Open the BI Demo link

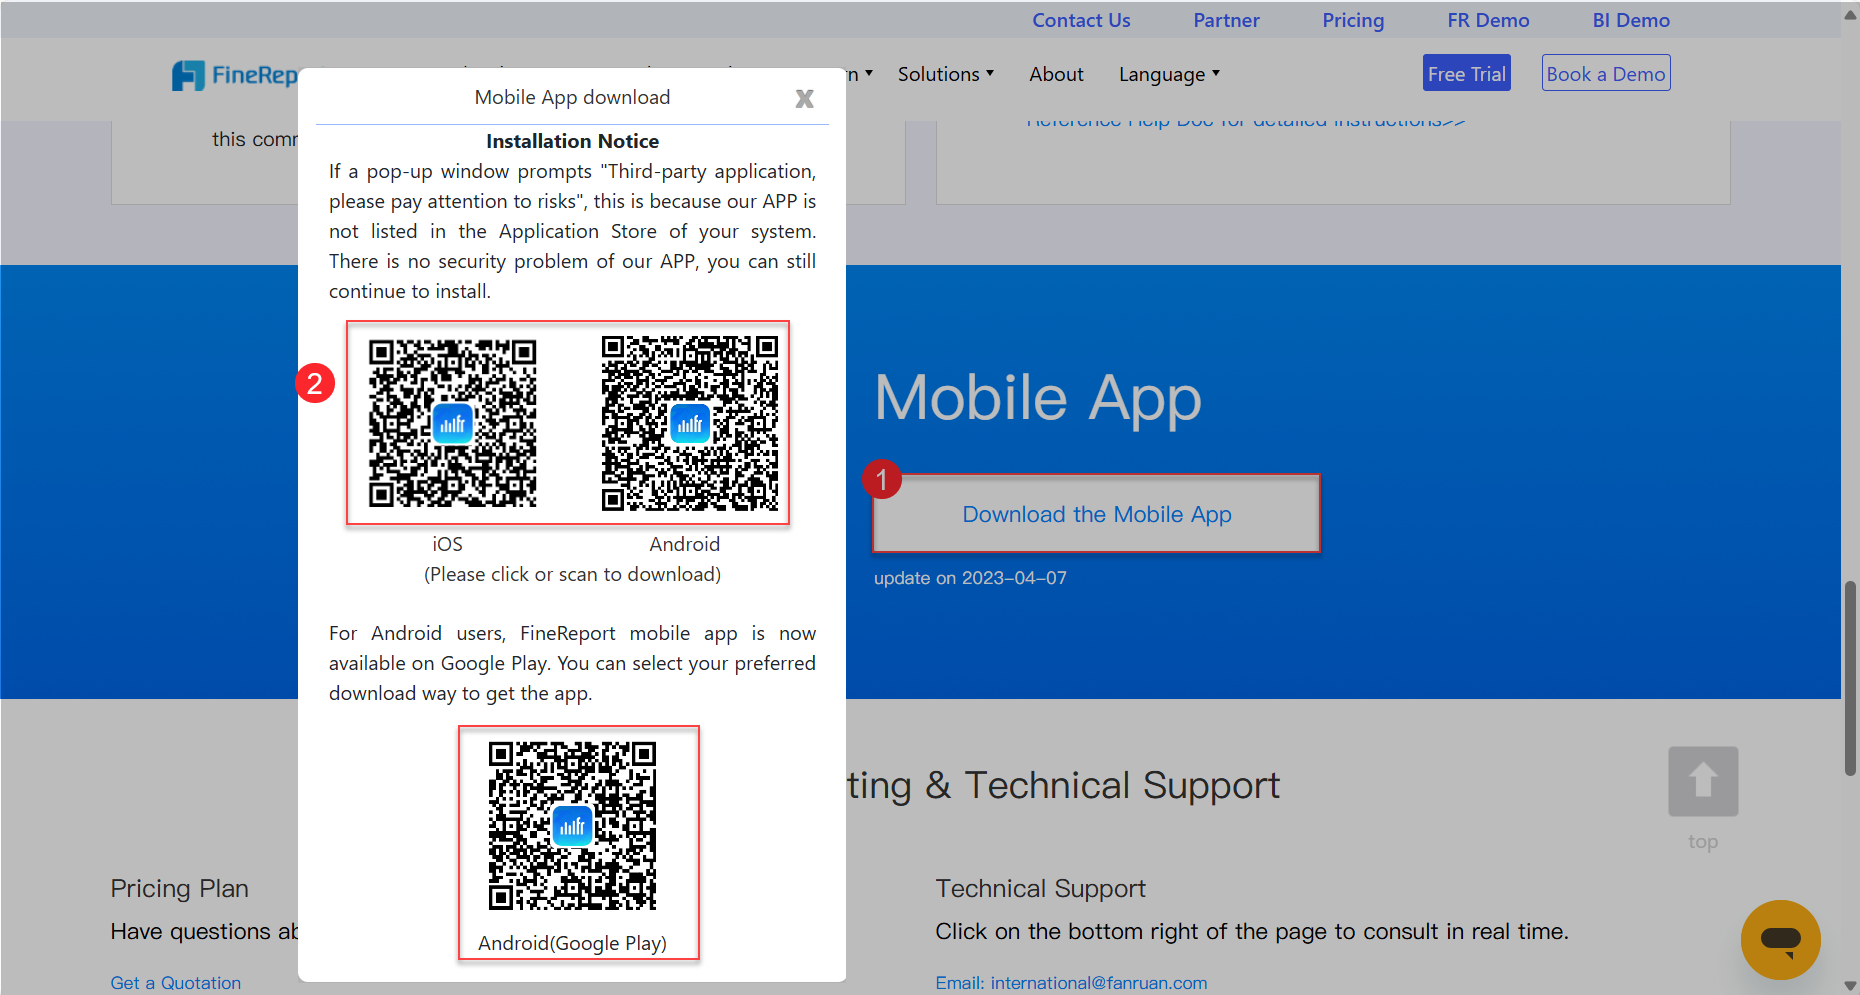1631,20
